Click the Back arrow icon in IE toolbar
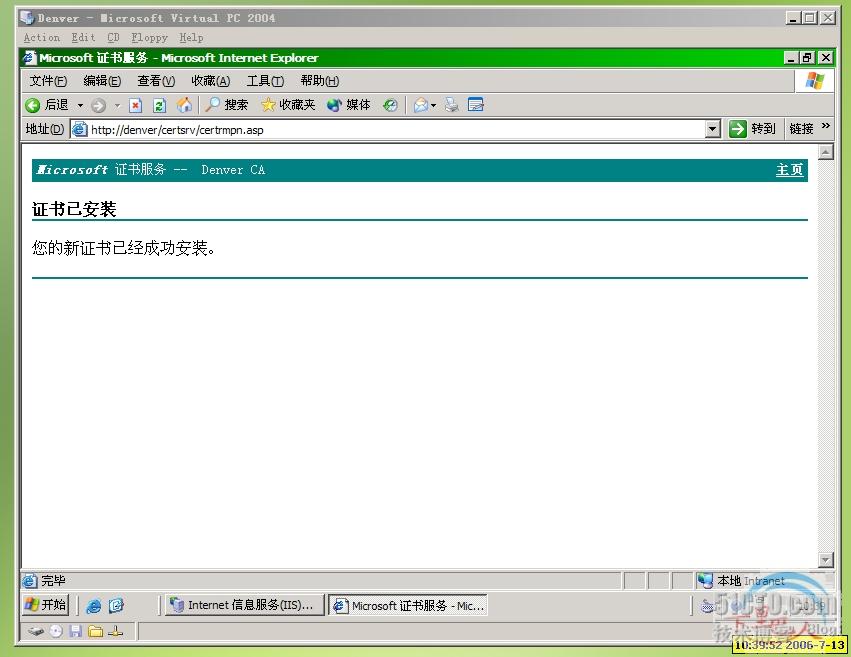The width and height of the screenshot is (851, 657). point(33,105)
